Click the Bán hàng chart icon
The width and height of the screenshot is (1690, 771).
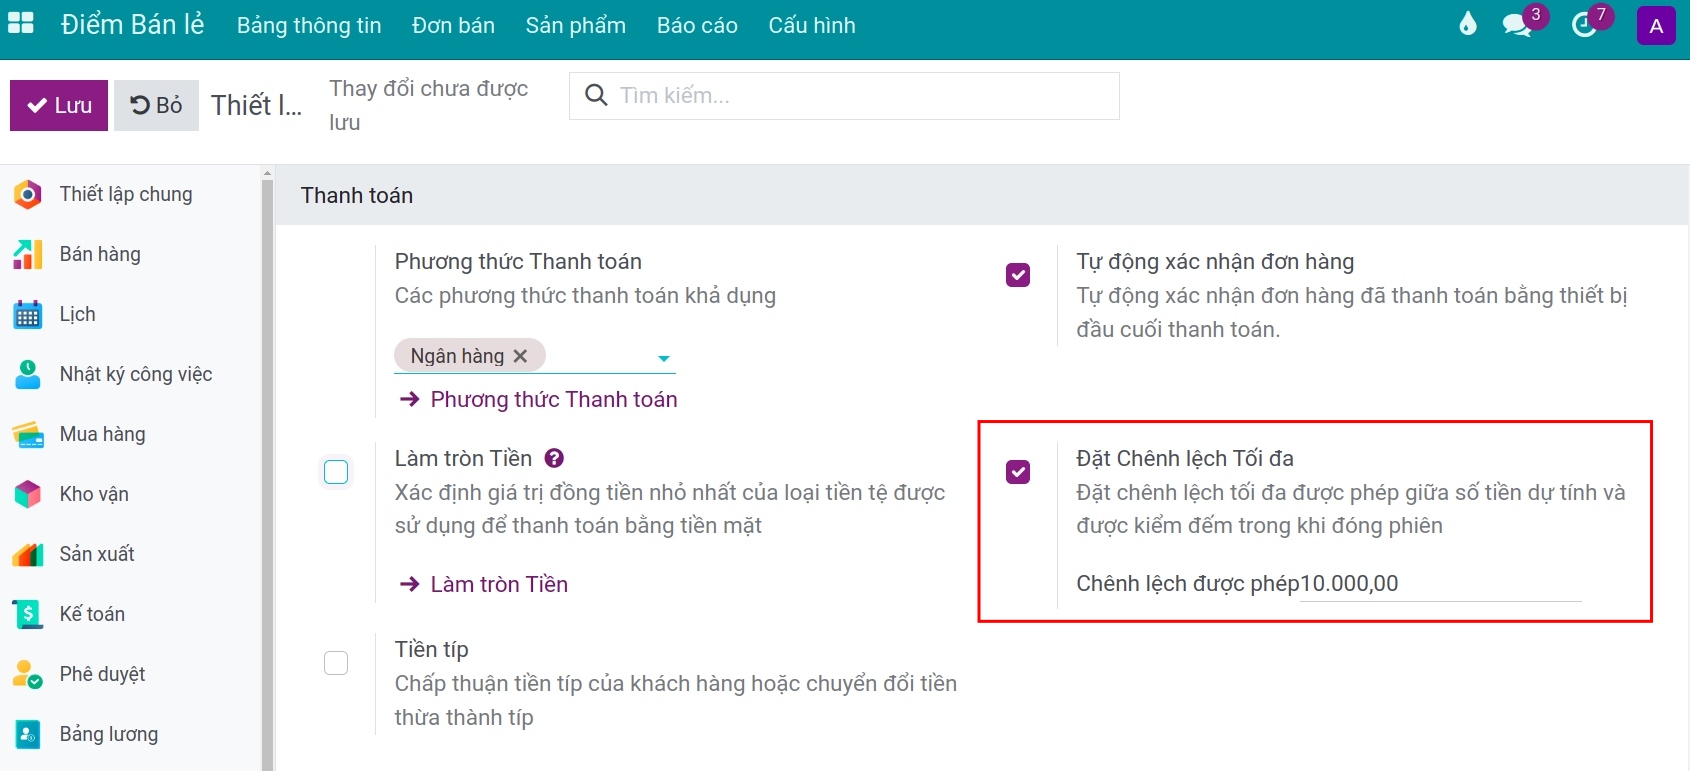click(28, 254)
